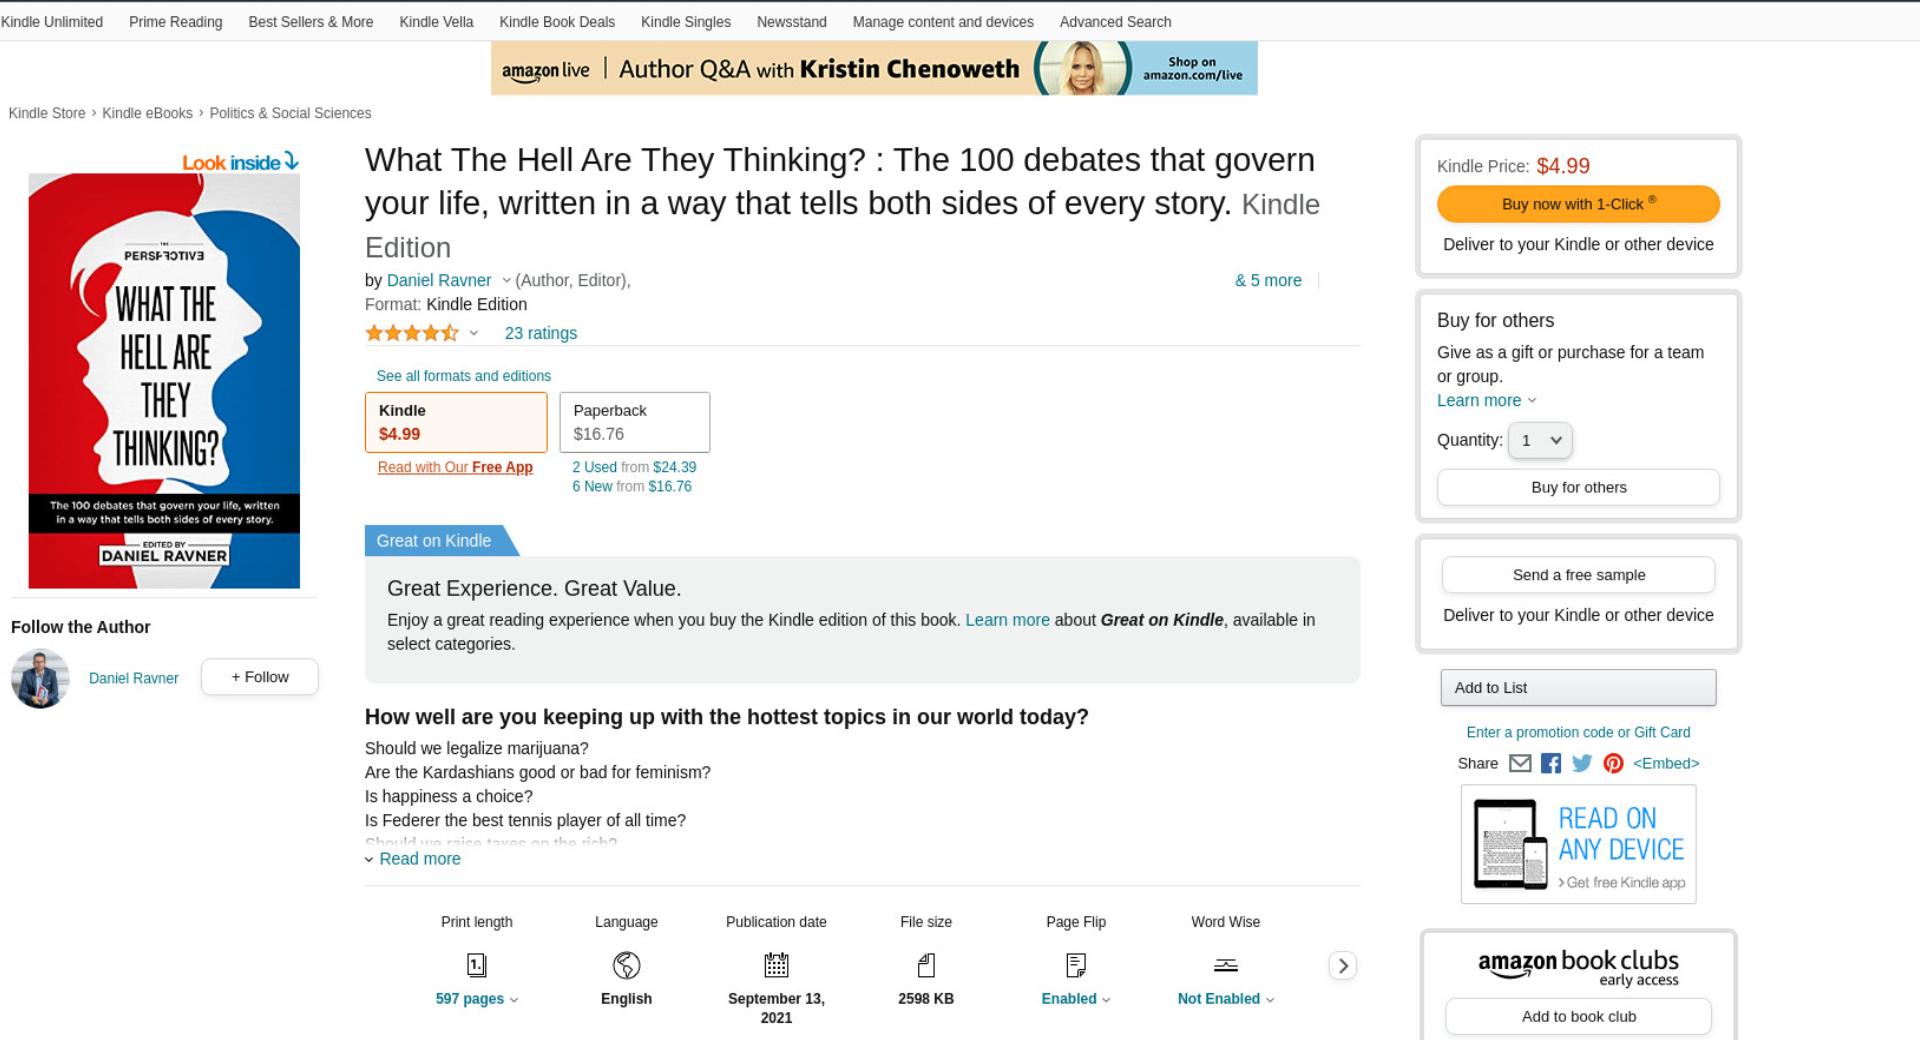This screenshot has height=1040, width=1920.
Task: Click the Buy for others button
Action: (1578, 487)
